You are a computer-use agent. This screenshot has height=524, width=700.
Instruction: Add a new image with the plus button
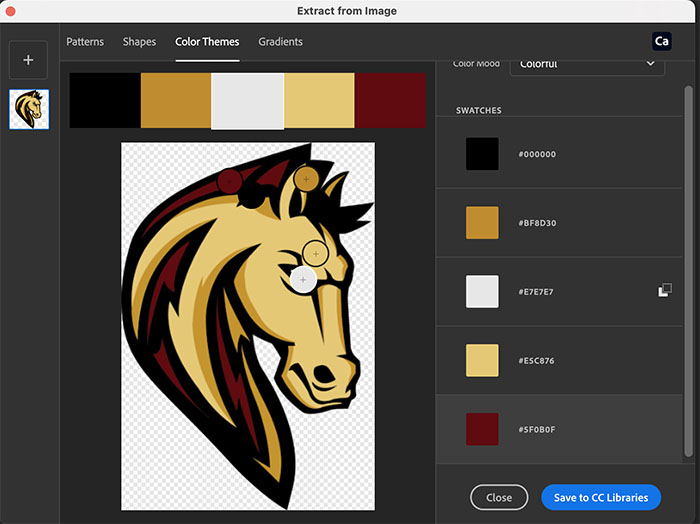[28, 60]
